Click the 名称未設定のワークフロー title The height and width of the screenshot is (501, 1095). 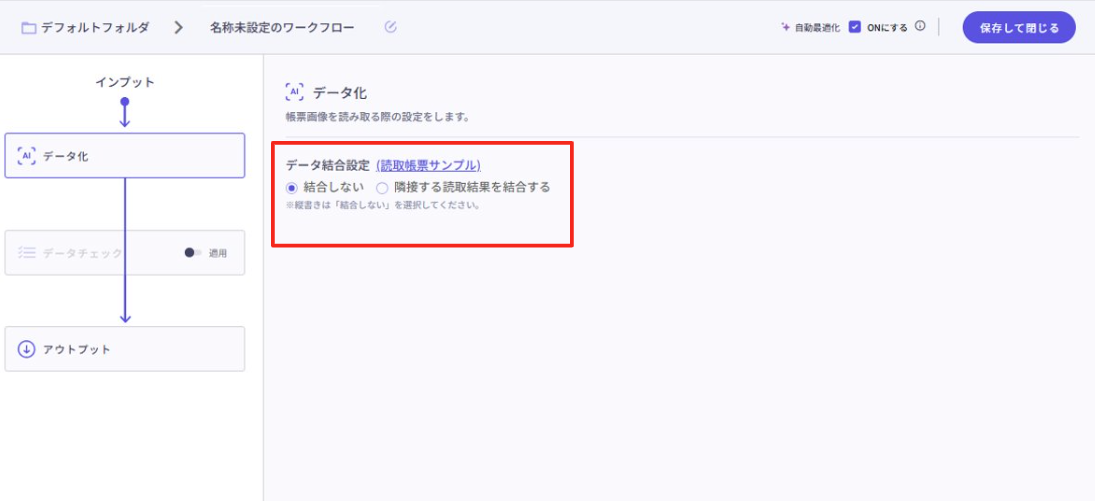pos(282,28)
